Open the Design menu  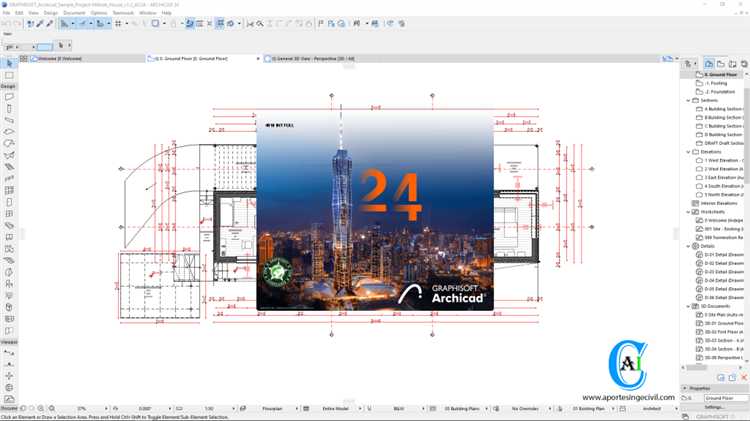coord(51,13)
